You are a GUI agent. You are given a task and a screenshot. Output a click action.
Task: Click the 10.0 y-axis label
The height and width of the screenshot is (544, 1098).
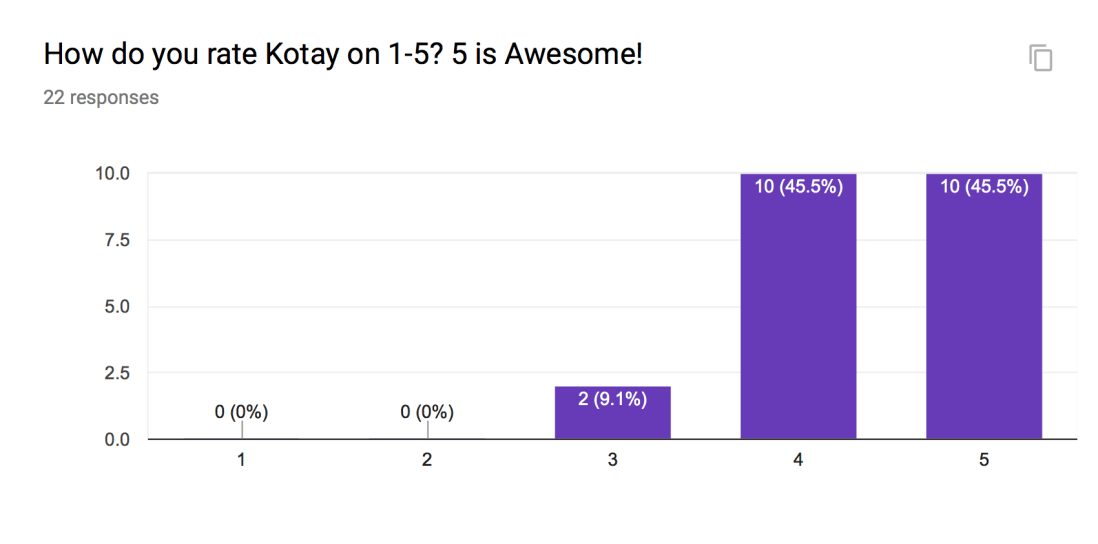coord(112,173)
